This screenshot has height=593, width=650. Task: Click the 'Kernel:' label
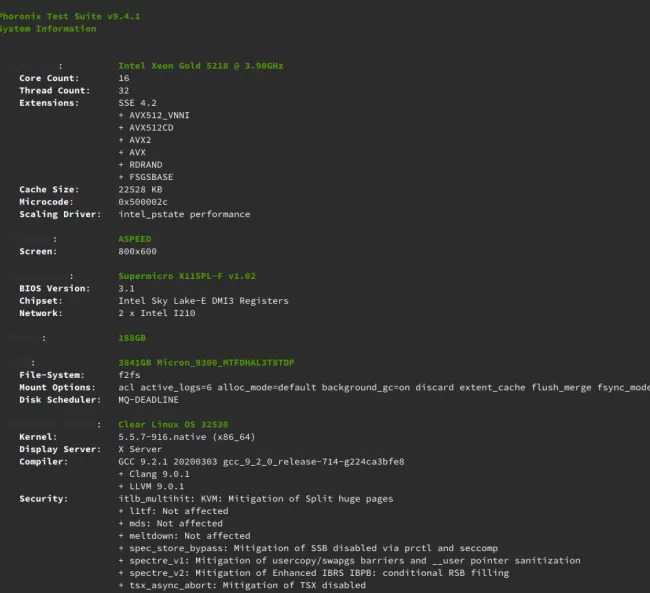(x=38, y=437)
